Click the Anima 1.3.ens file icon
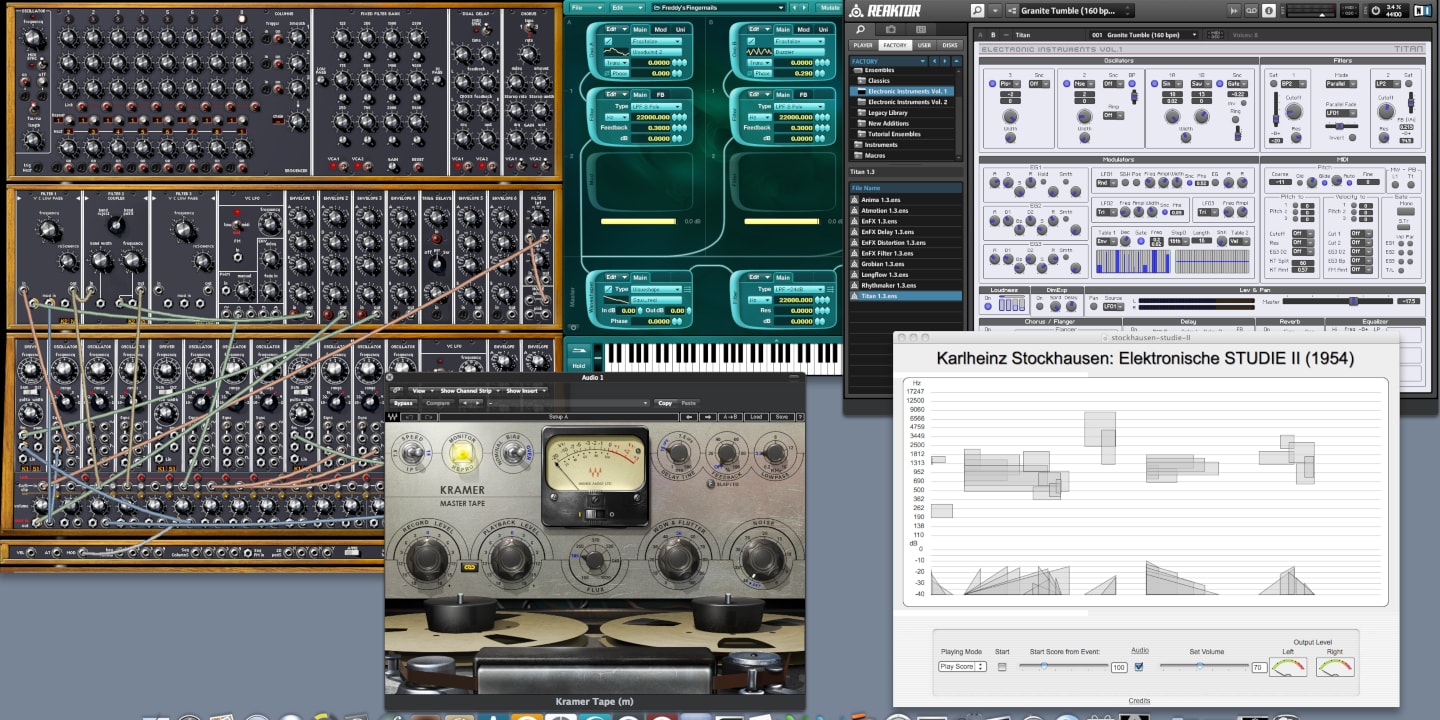 (854, 200)
